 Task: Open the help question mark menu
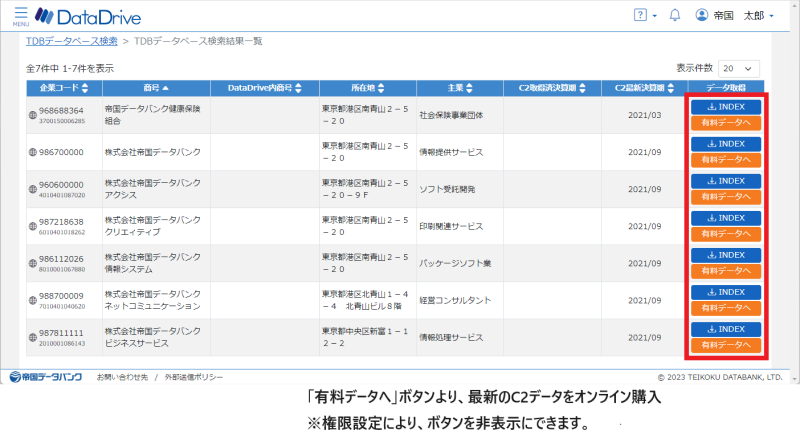[x=645, y=15]
